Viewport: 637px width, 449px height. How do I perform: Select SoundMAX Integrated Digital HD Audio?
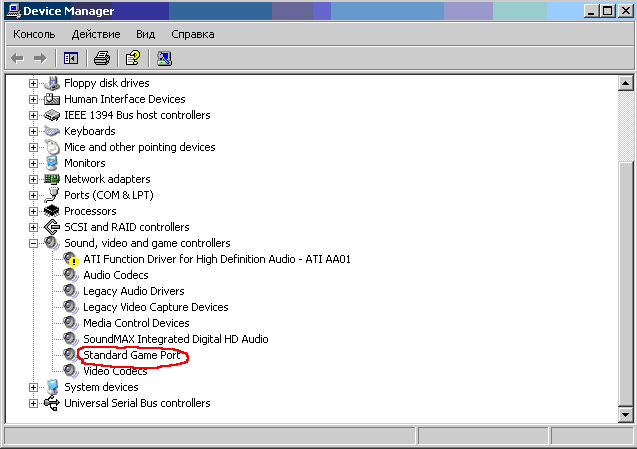click(x=175, y=339)
